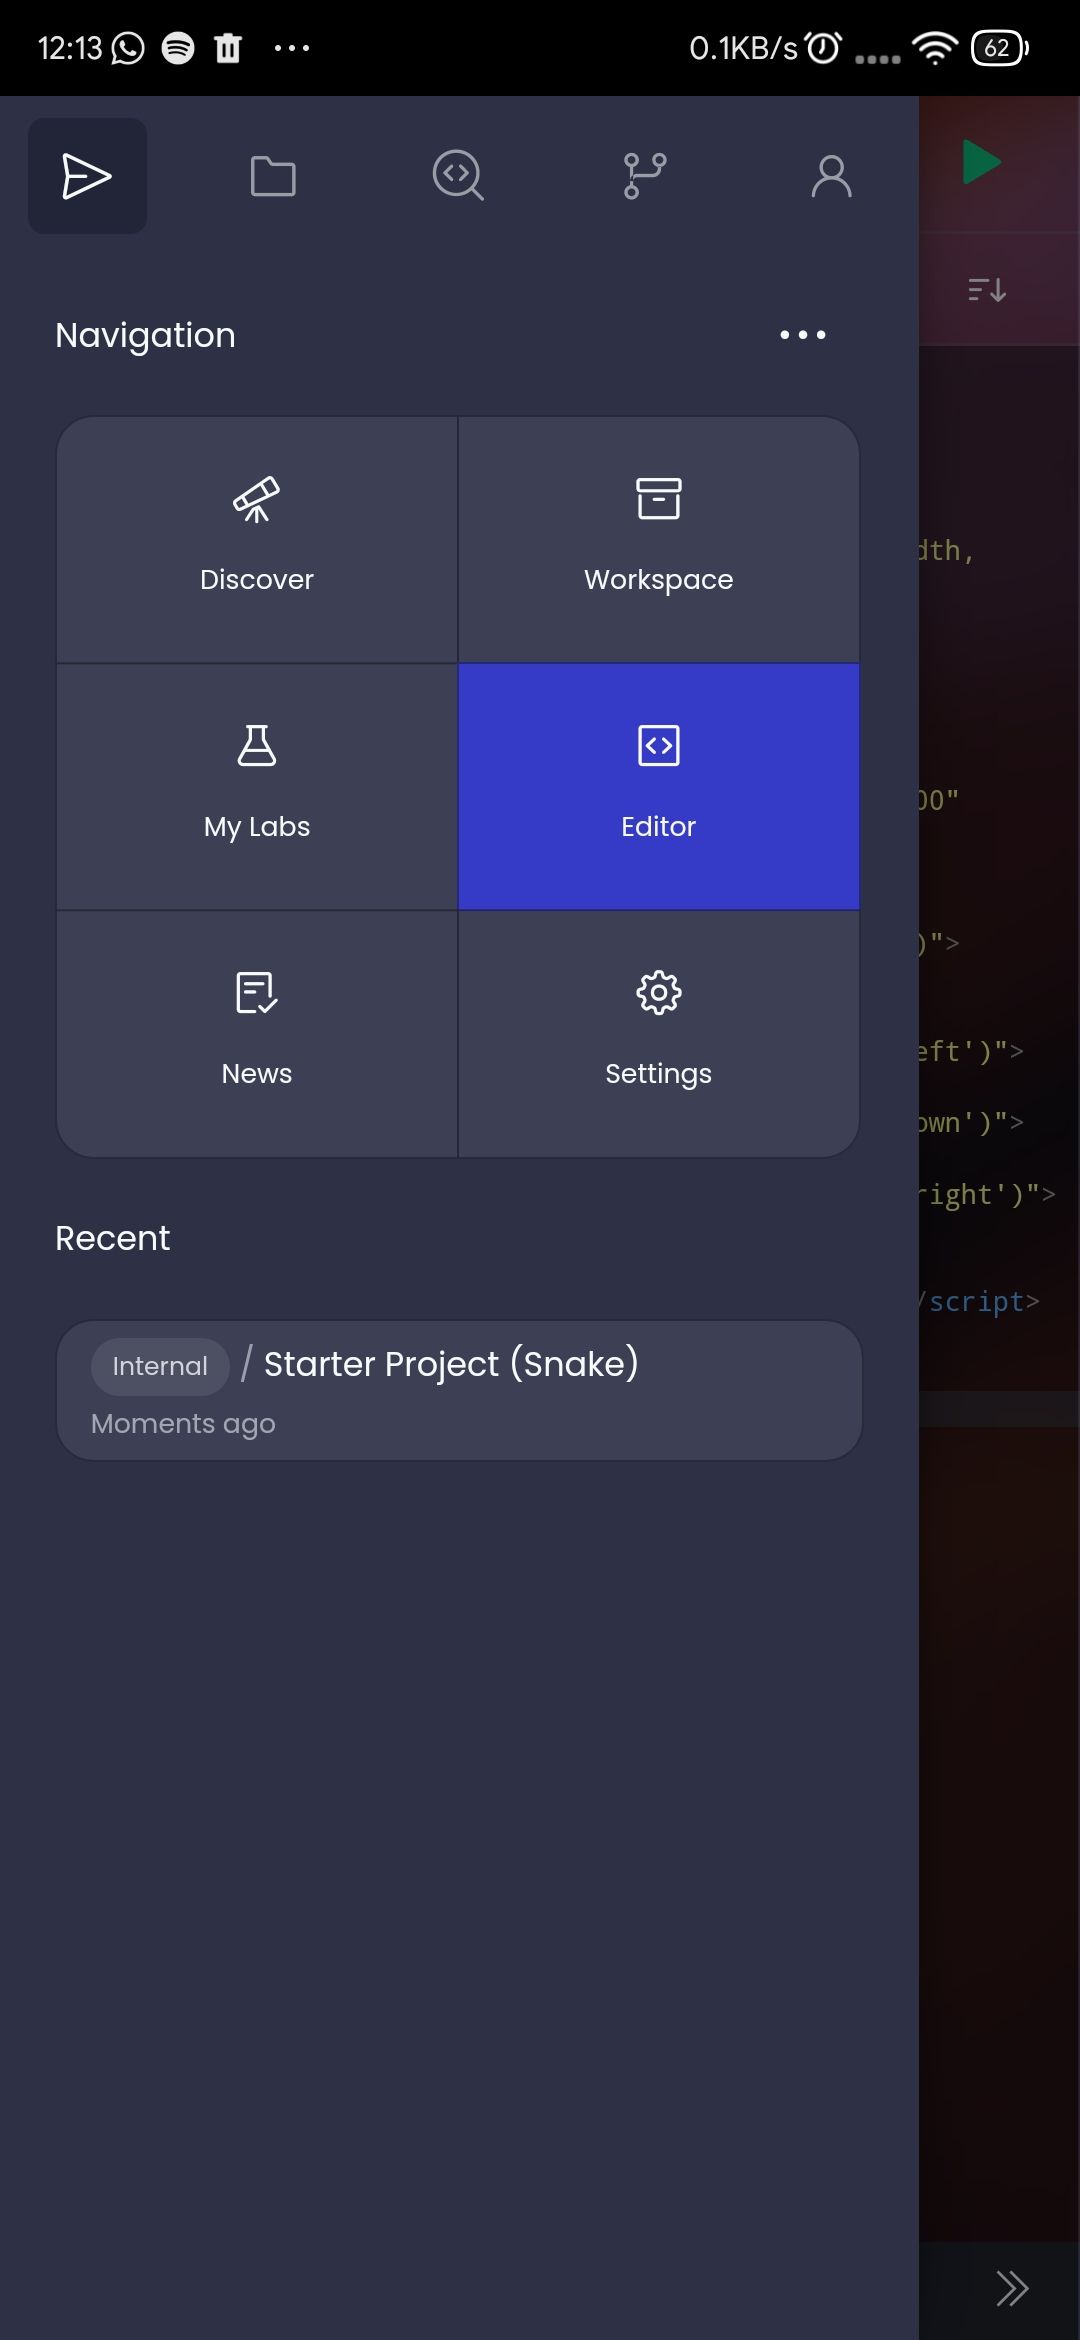
Task: Open My Labs with the flask tile
Action: pos(256,784)
